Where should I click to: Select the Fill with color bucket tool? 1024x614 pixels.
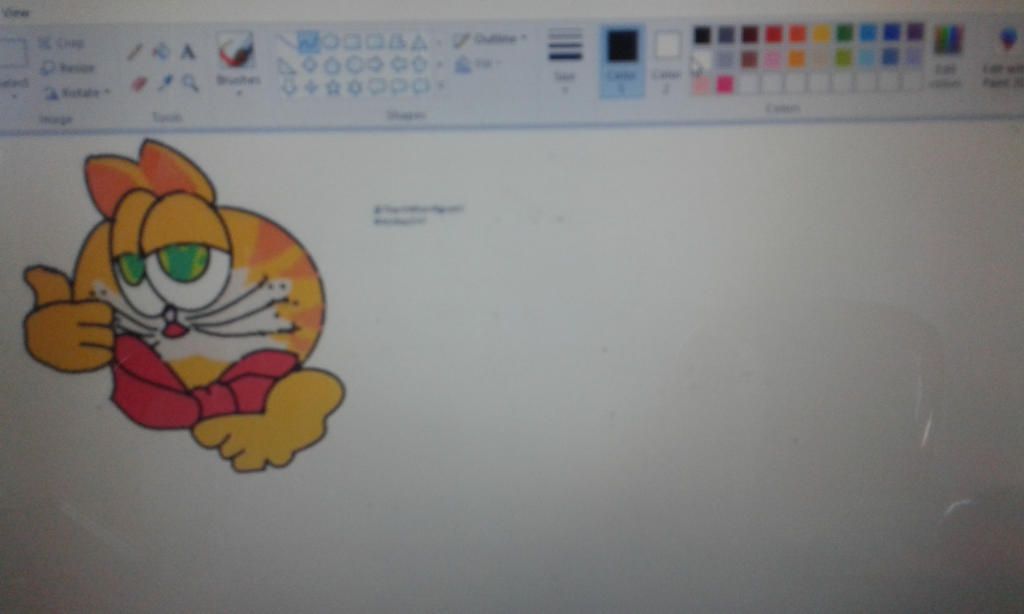pyautogui.click(x=161, y=52)
